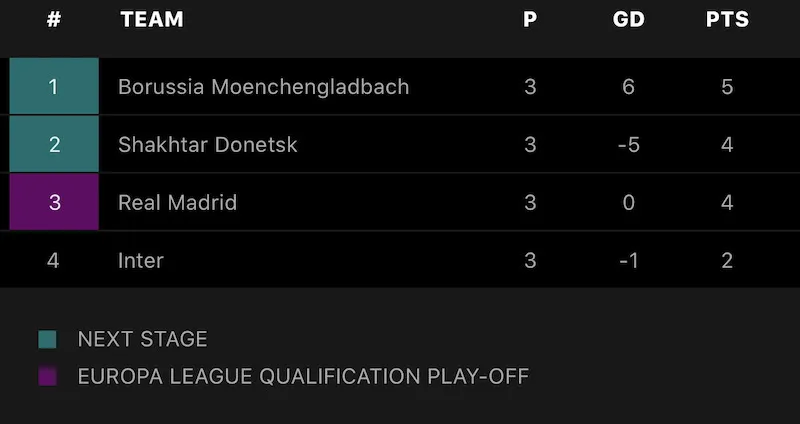Sort by the GD column header

628,20
